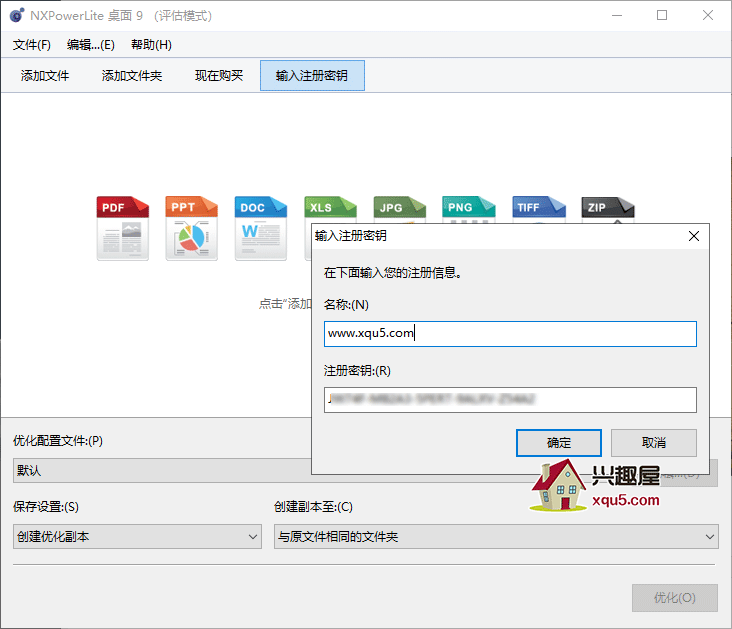Open the 优化配置文件 默认 dropdown
Image resolution: width=732 pixels, height=629 pixels.
(x=162, y=470)
